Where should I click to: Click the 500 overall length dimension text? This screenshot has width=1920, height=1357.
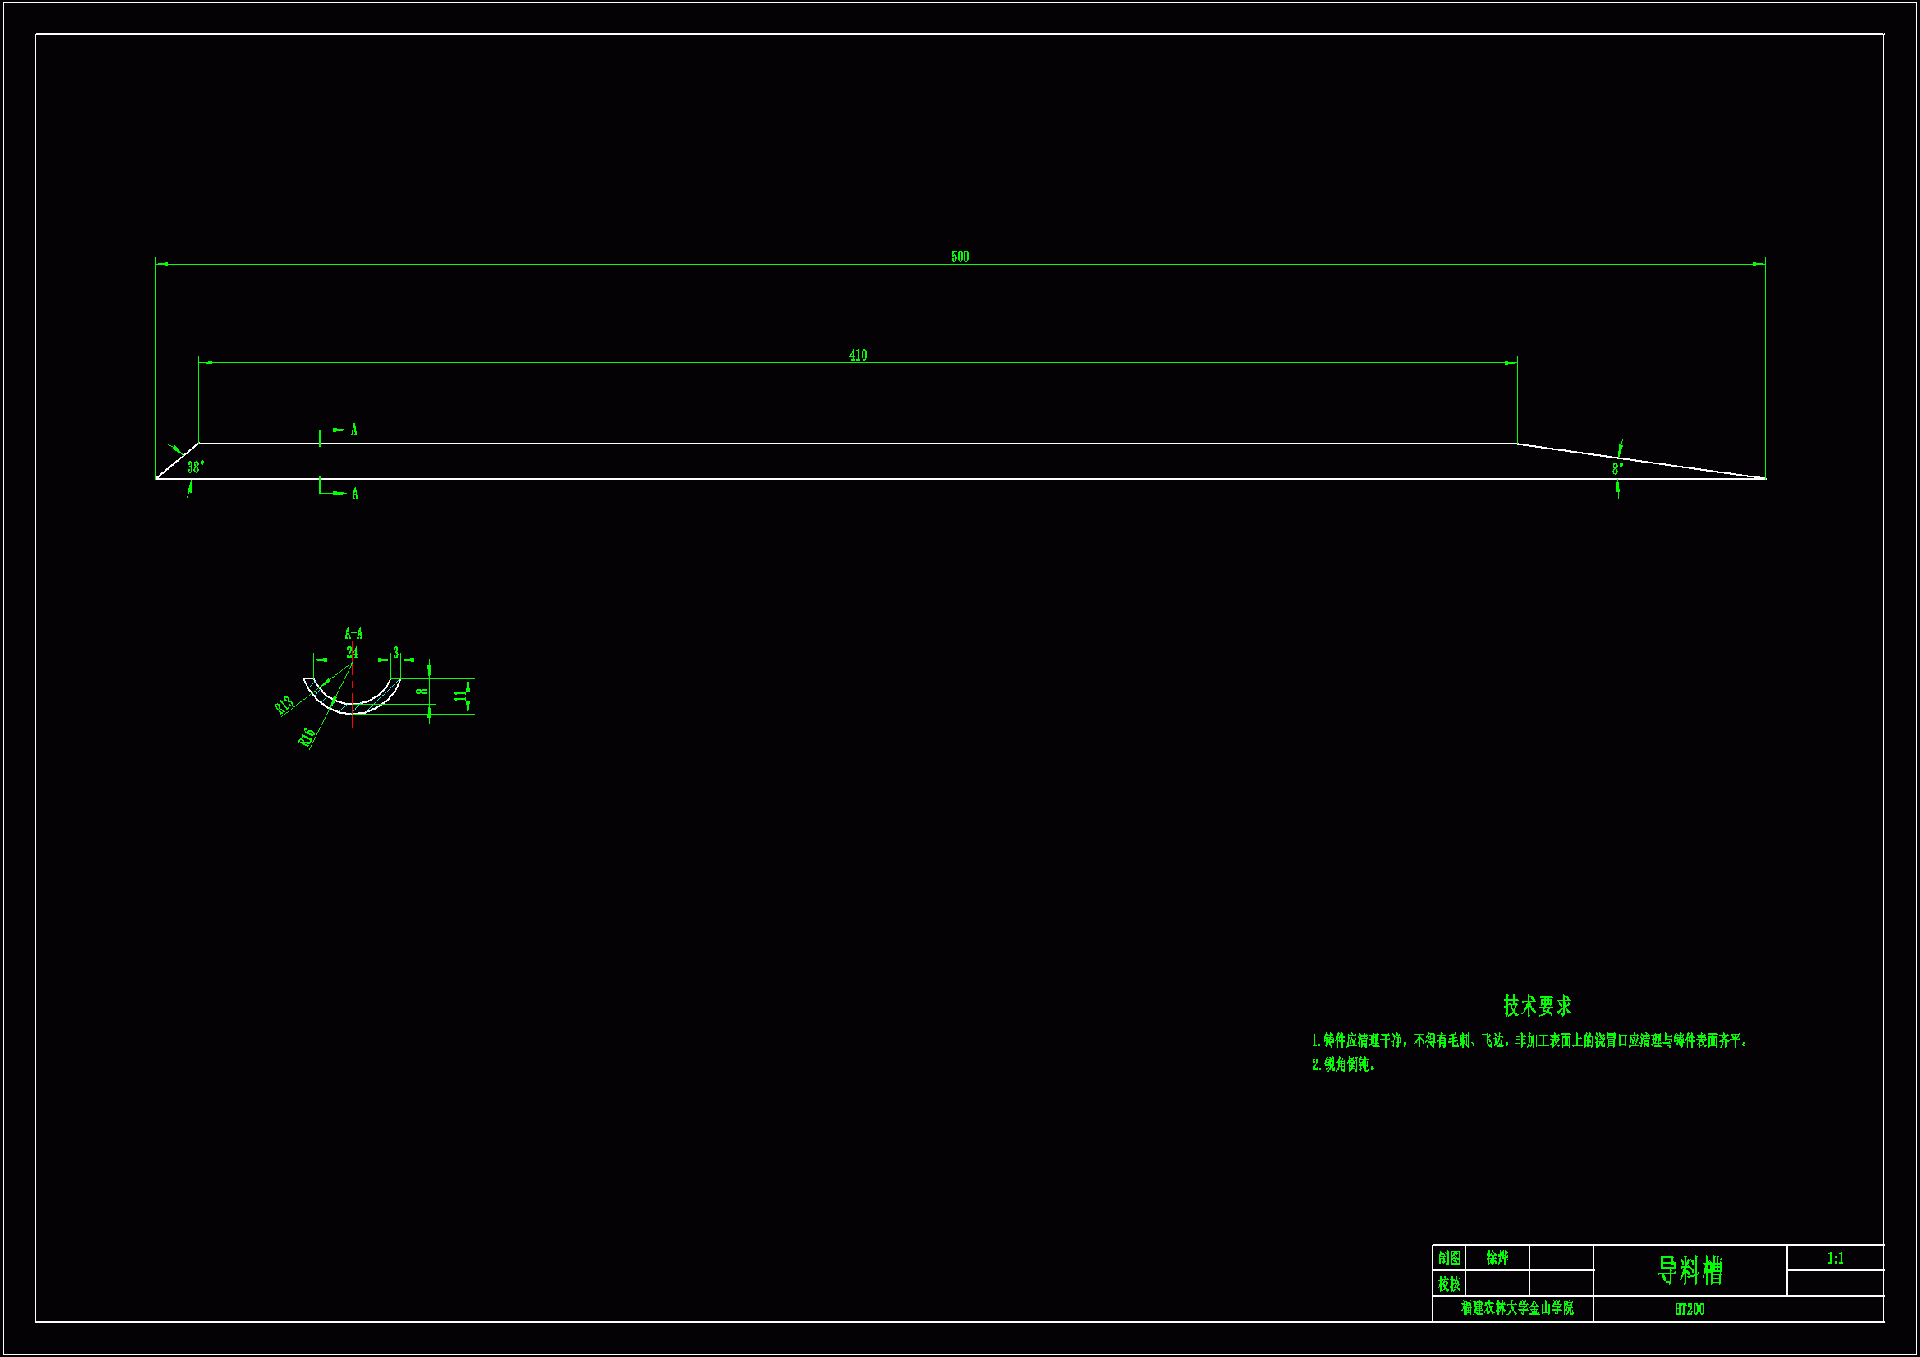(x=960, y=257)
